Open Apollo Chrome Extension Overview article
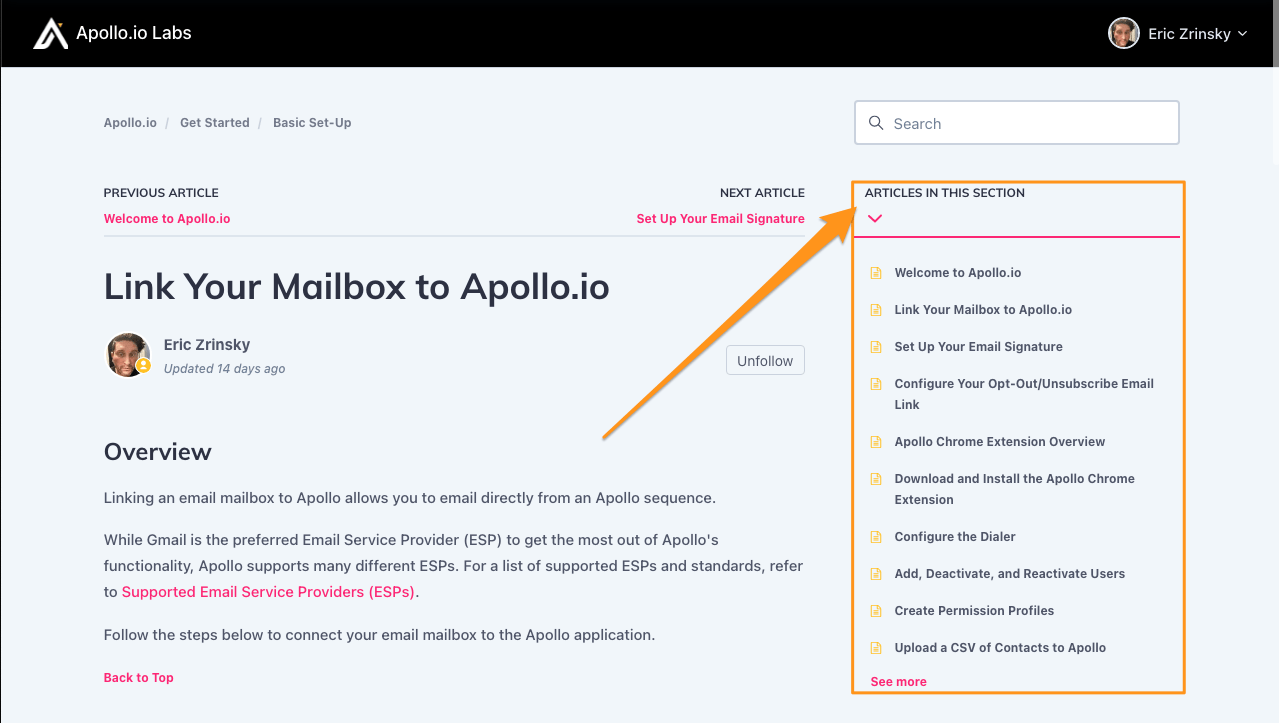 click(1000, 442)
